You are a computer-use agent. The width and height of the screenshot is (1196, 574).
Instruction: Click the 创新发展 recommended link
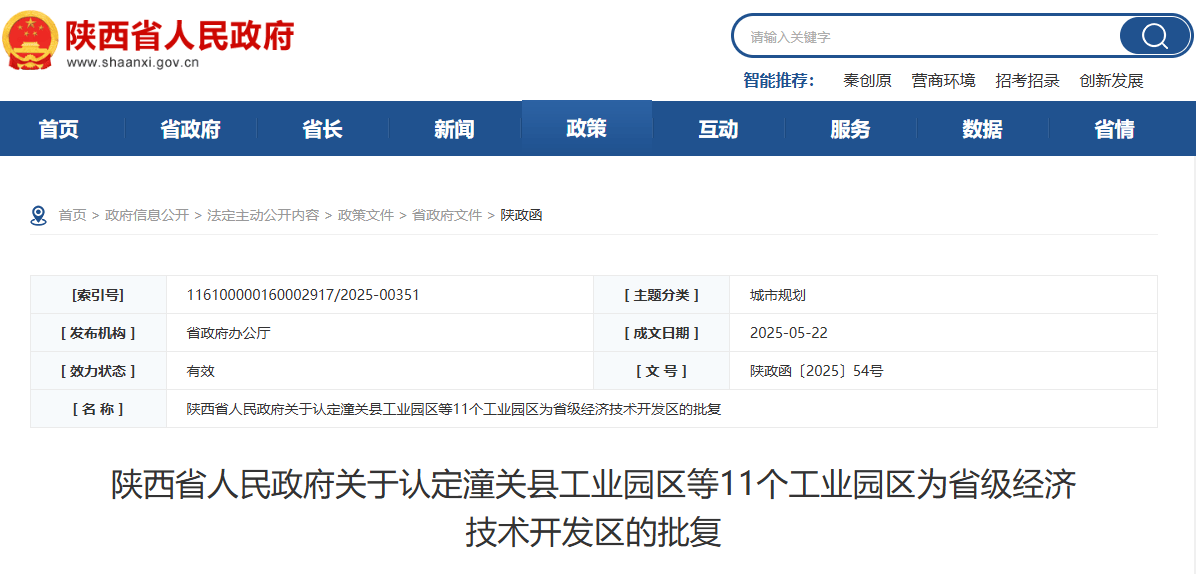[x=1111, y=81]
